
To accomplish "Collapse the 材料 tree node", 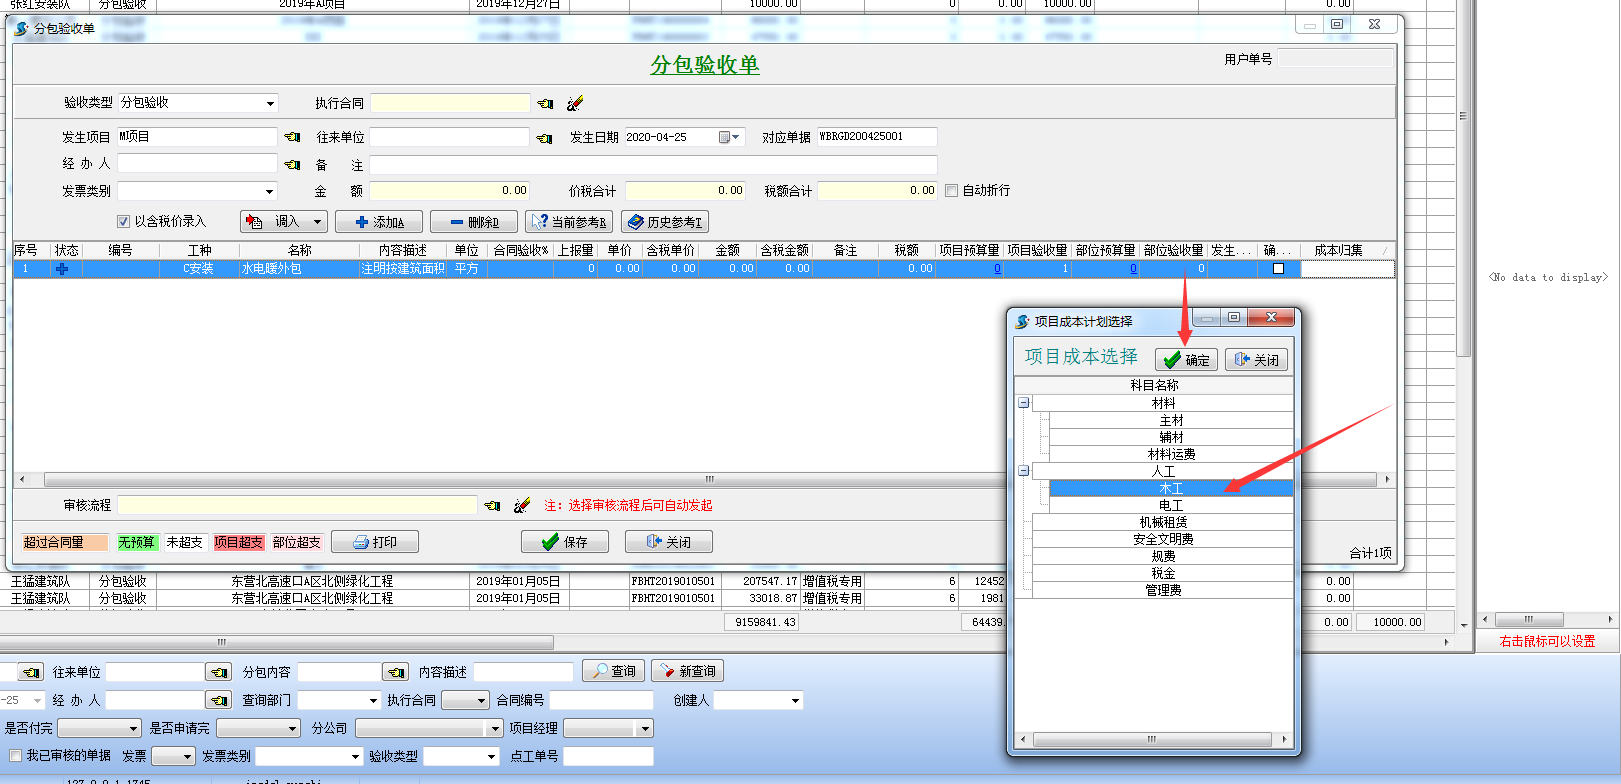I will click(1023, 403).
